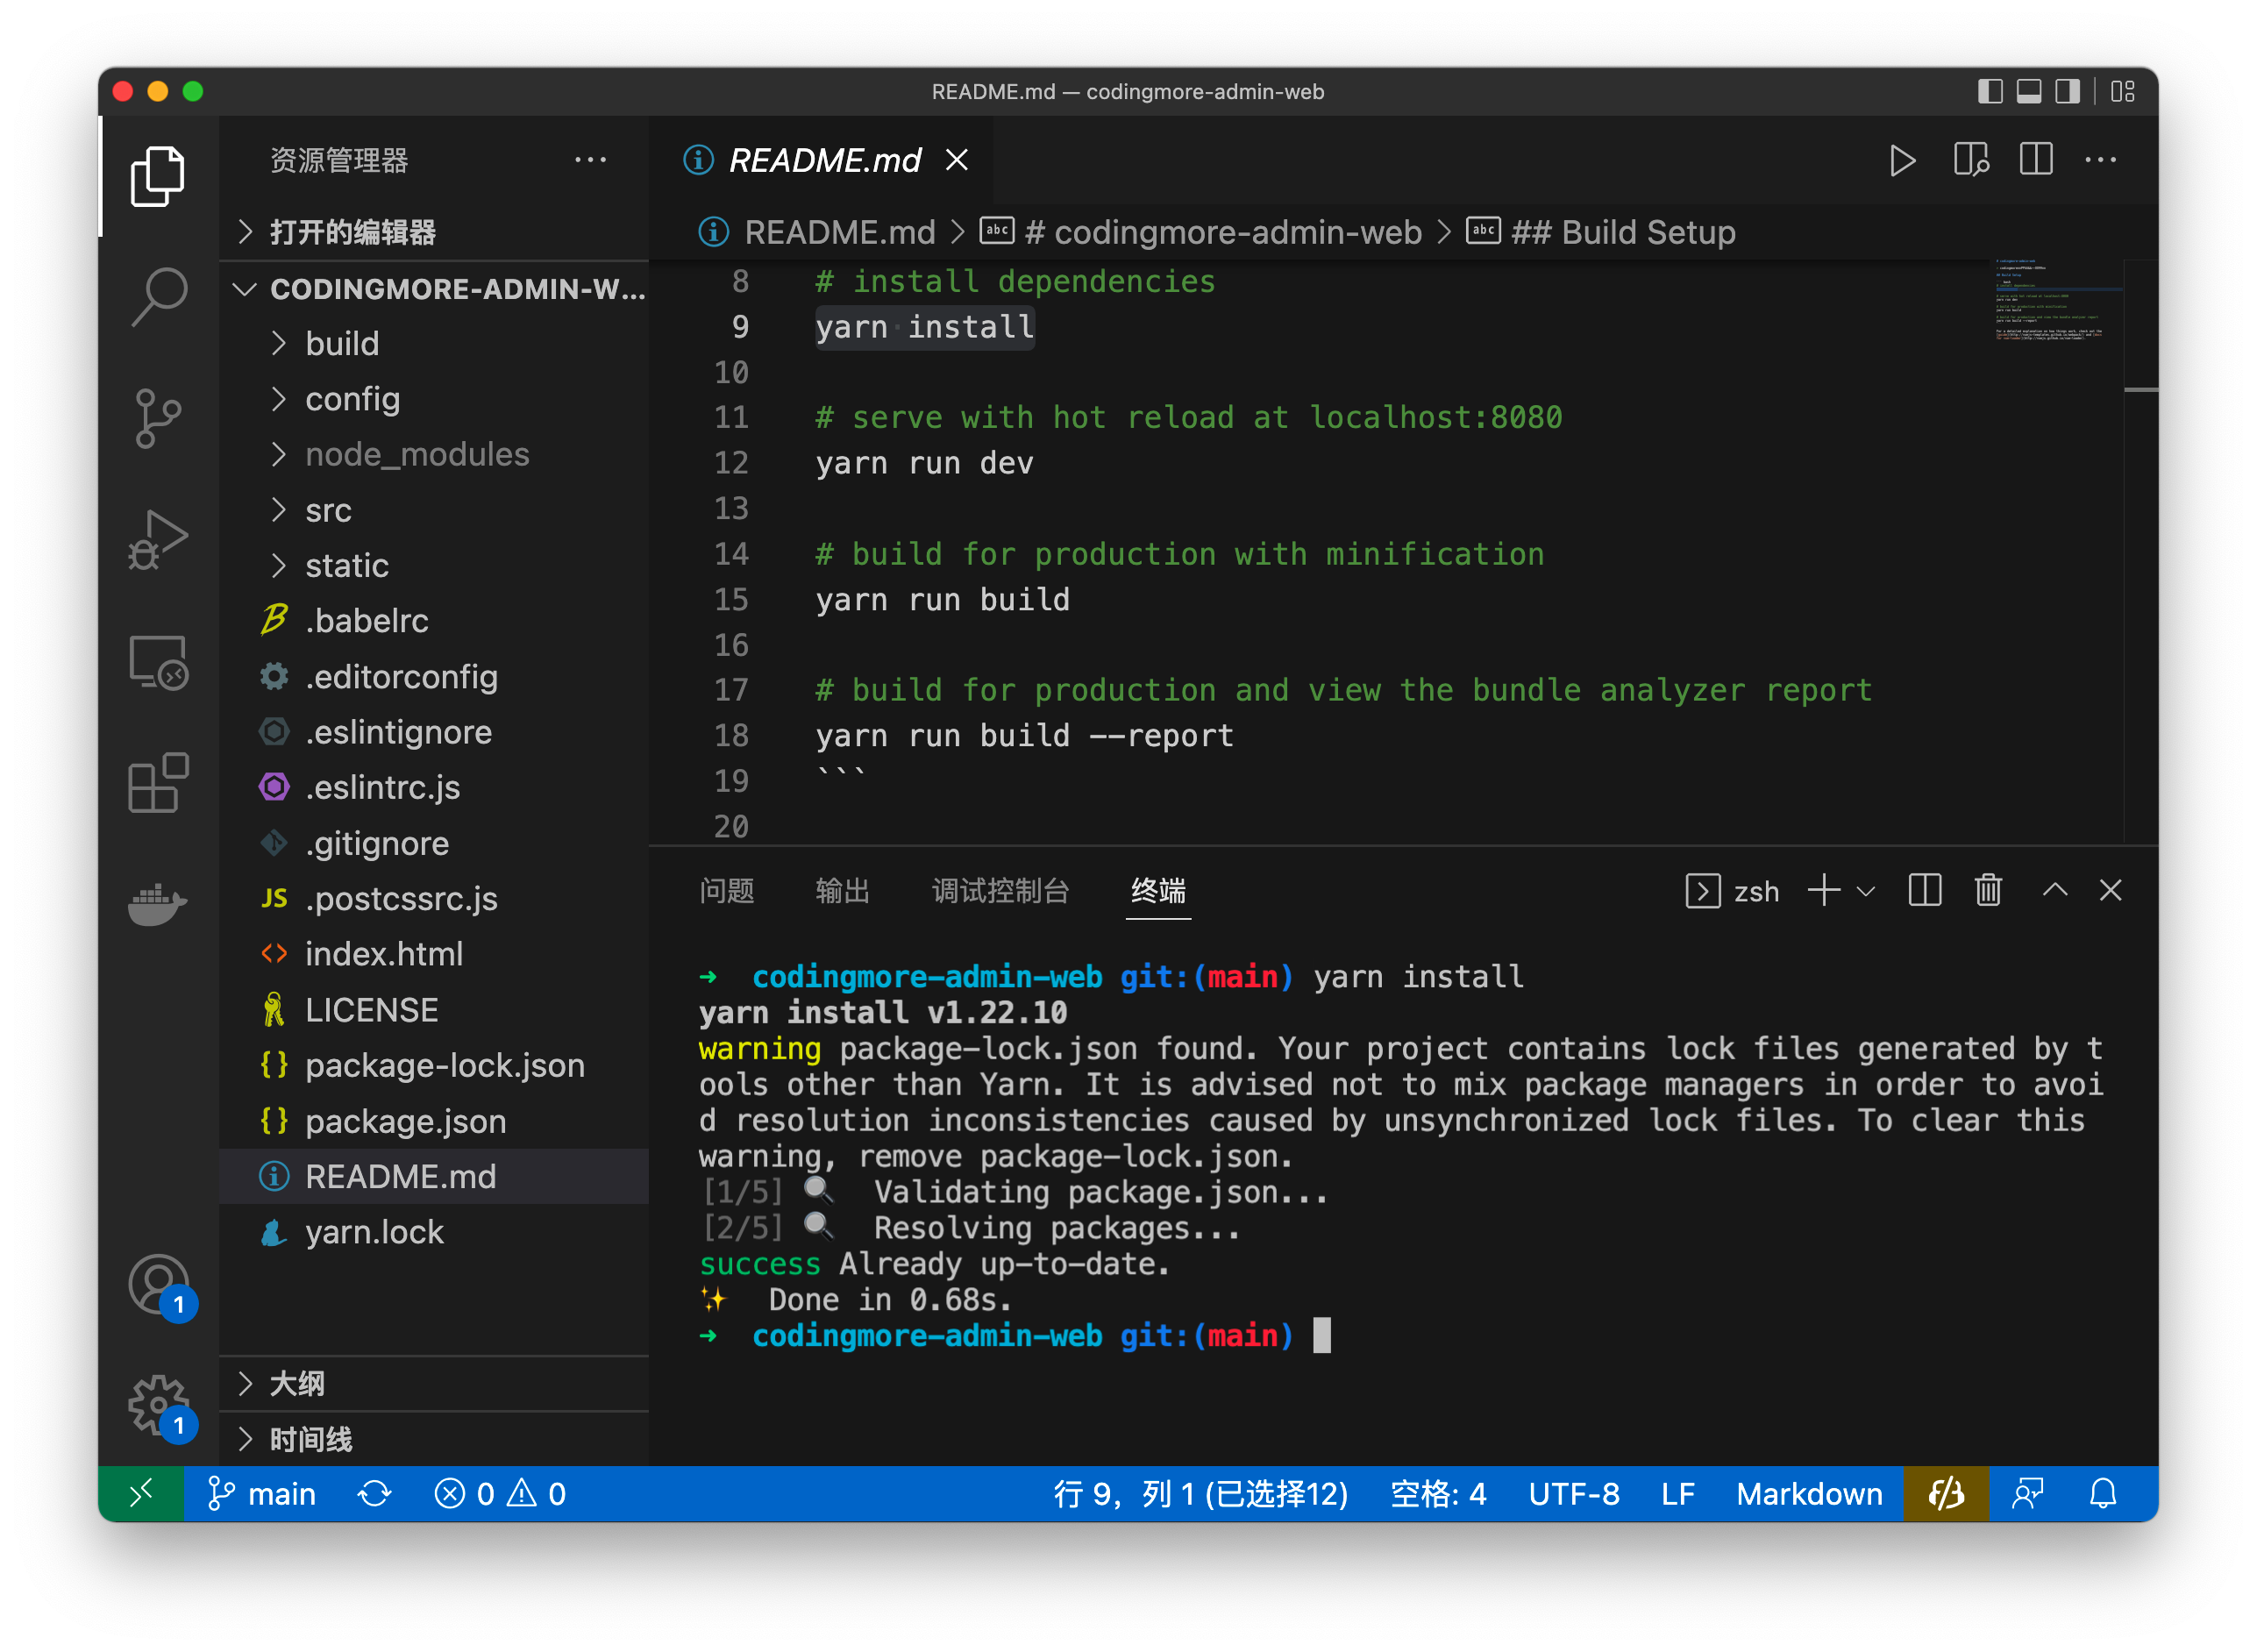Toggle the secondary sidebar layout button
This screenshot has width=2257, height=1652.
click(x=2067, y=92)
